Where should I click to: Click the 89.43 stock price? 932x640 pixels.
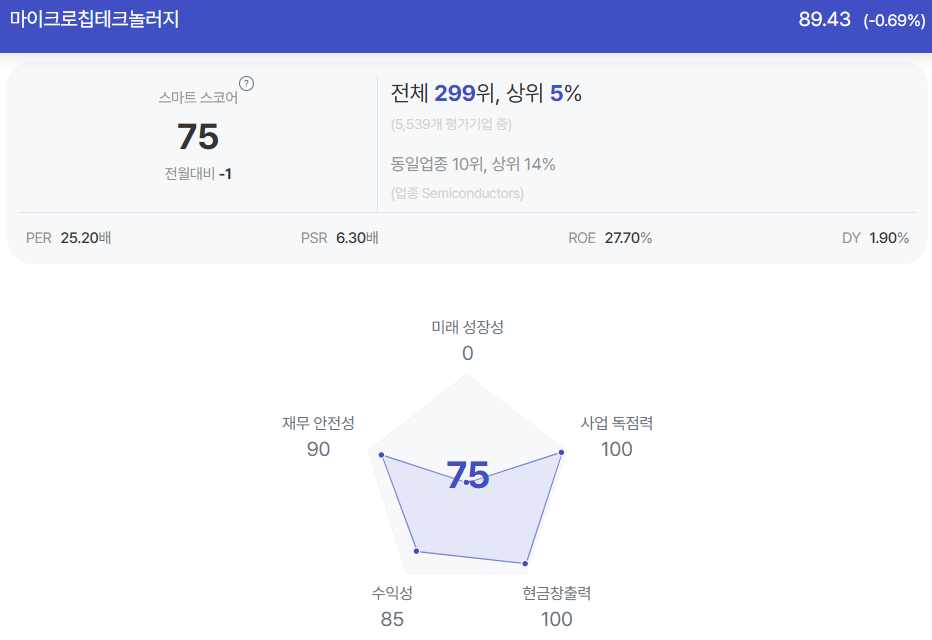pos(824,19)
